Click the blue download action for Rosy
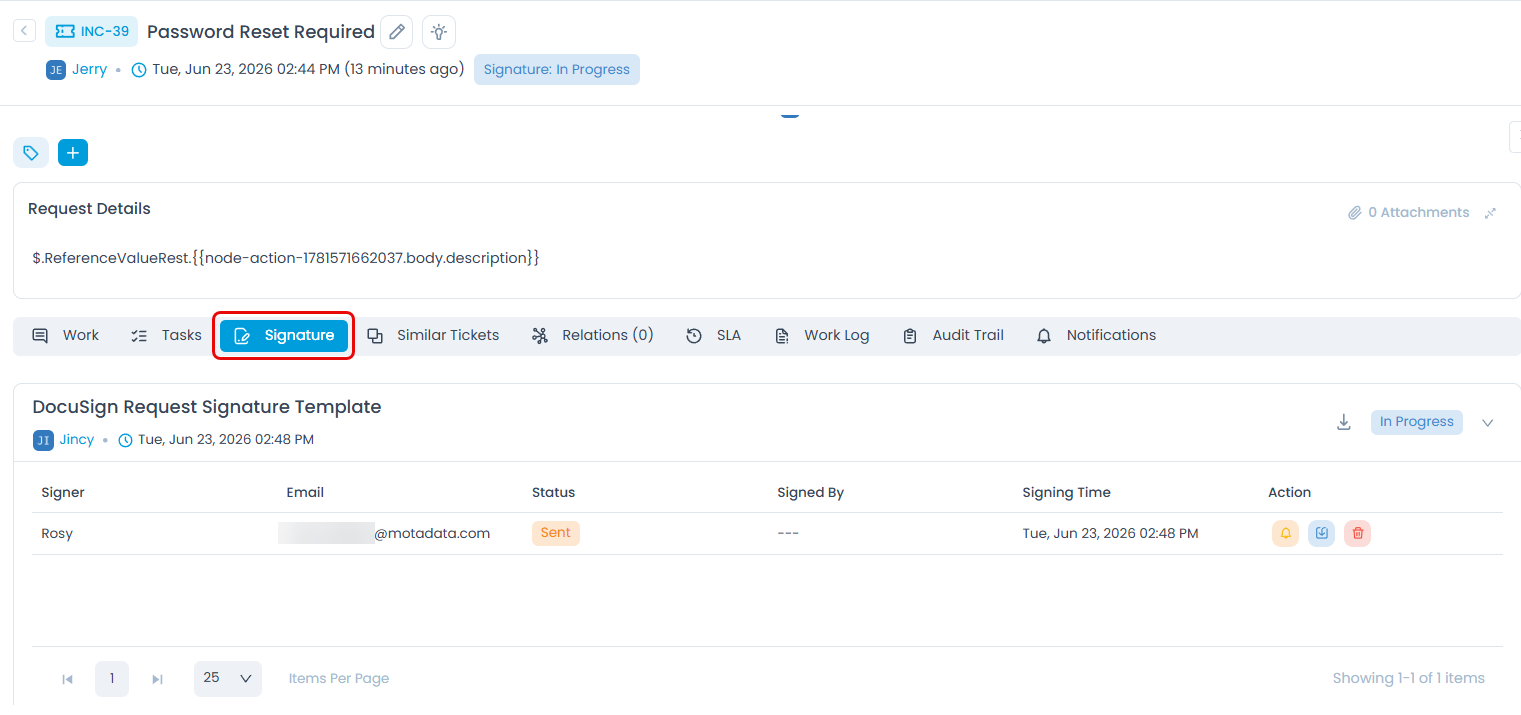1521x715 pixels. tap(1321, 534)
